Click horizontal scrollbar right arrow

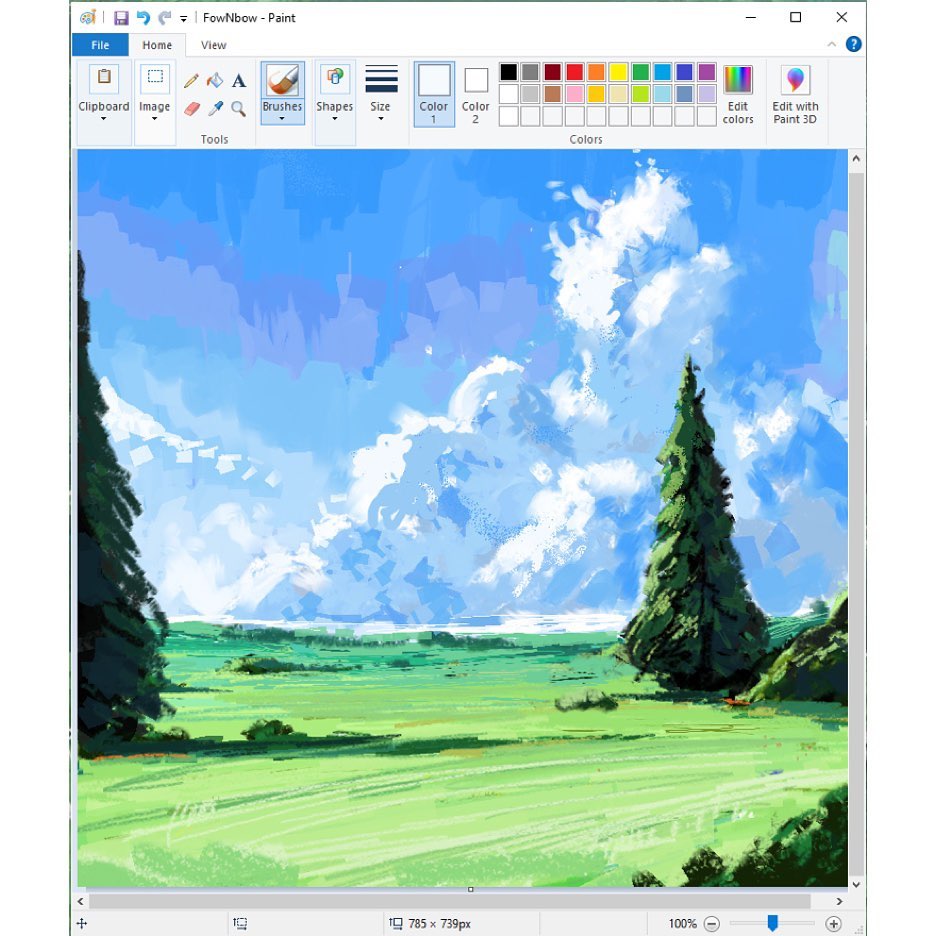[839, 901]
